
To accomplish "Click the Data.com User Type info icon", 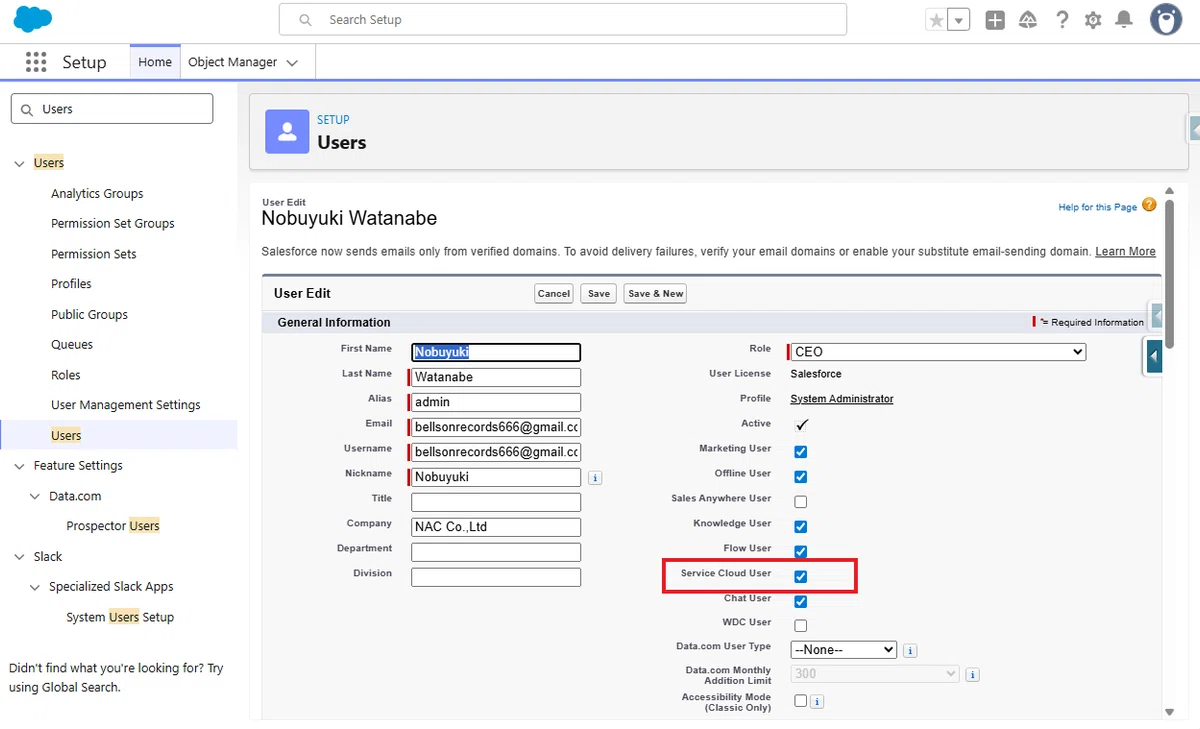I will coord(910,651).
